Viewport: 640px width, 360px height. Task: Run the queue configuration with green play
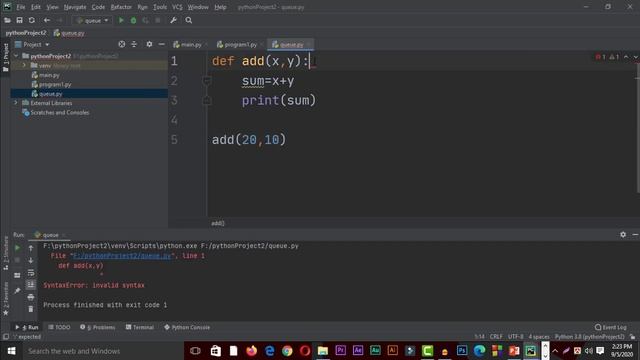tap(121, 20)
